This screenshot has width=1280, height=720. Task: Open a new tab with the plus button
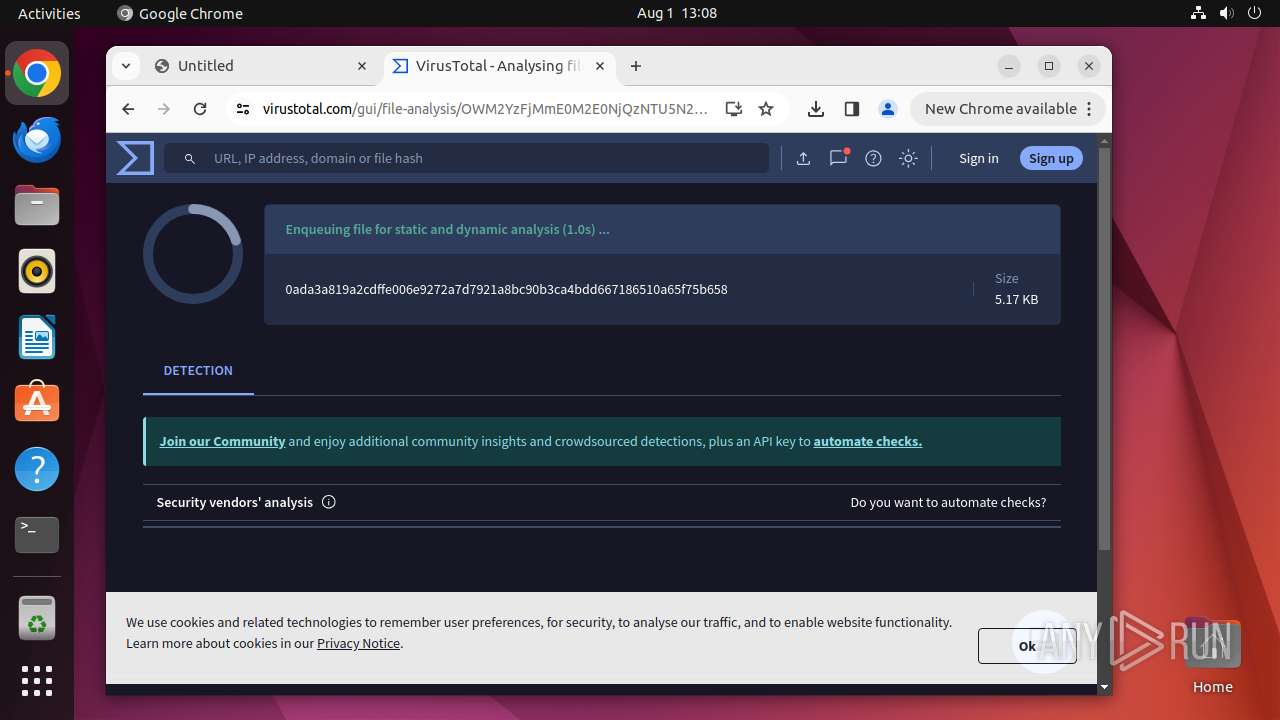click(x=636, y=66)
